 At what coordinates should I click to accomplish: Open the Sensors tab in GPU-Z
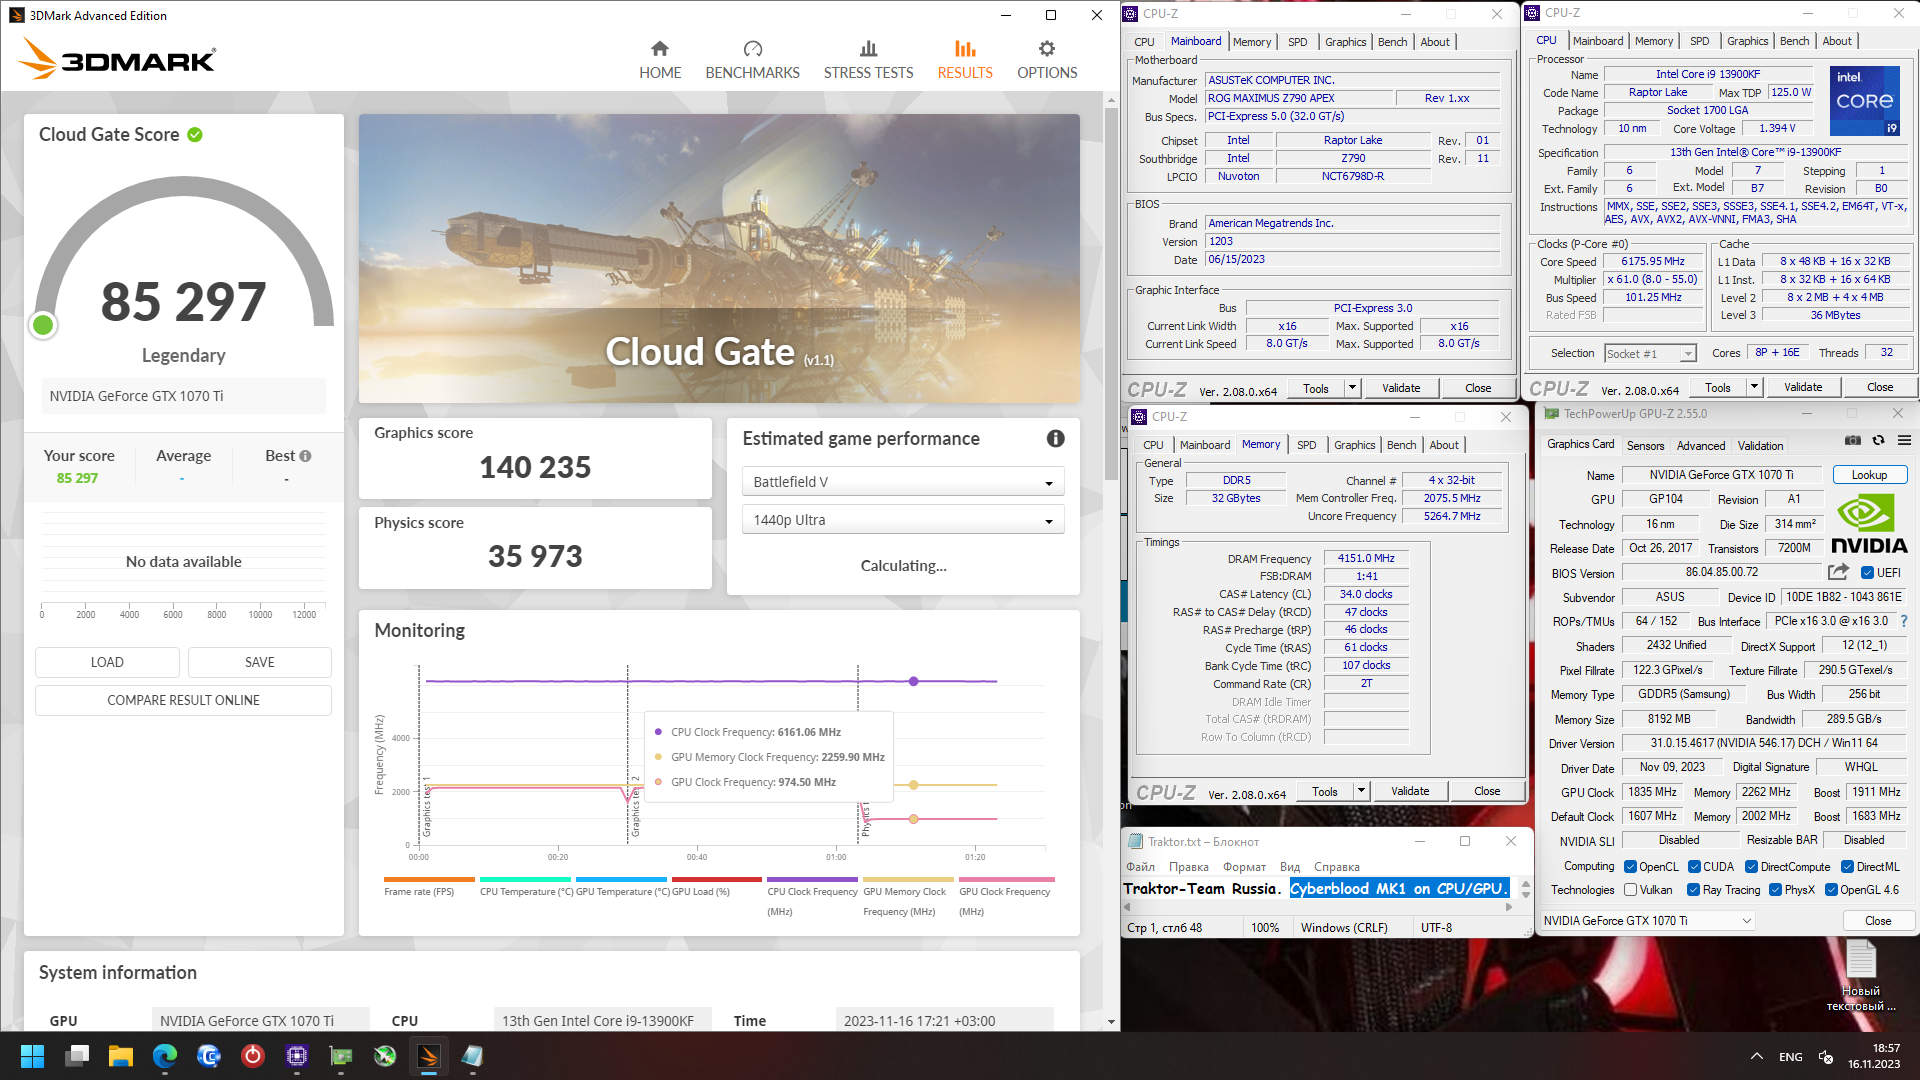1645,446
